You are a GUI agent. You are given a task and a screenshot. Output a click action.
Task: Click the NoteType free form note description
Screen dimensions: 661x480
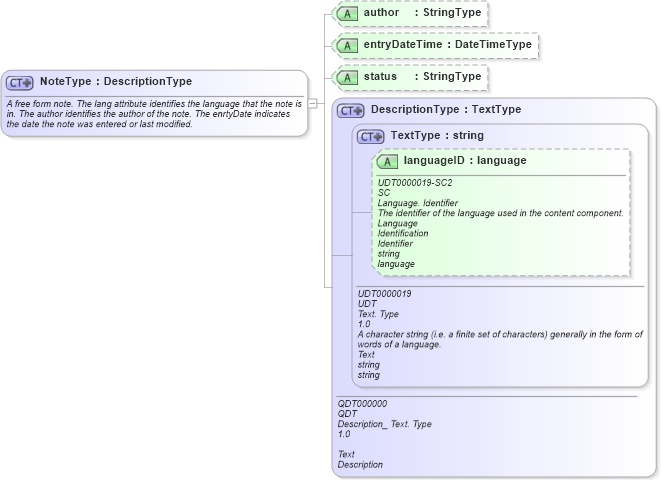coord(154,114)
